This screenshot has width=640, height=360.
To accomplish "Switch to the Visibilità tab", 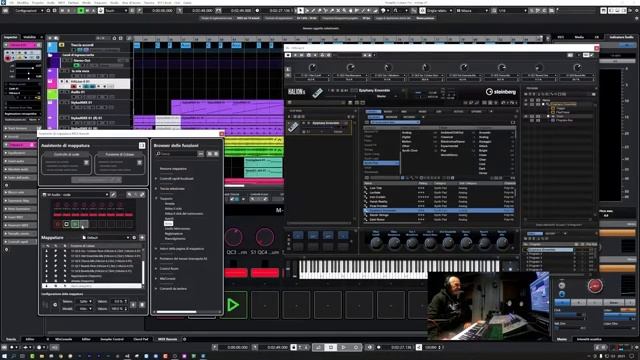I will click(29, 37).
